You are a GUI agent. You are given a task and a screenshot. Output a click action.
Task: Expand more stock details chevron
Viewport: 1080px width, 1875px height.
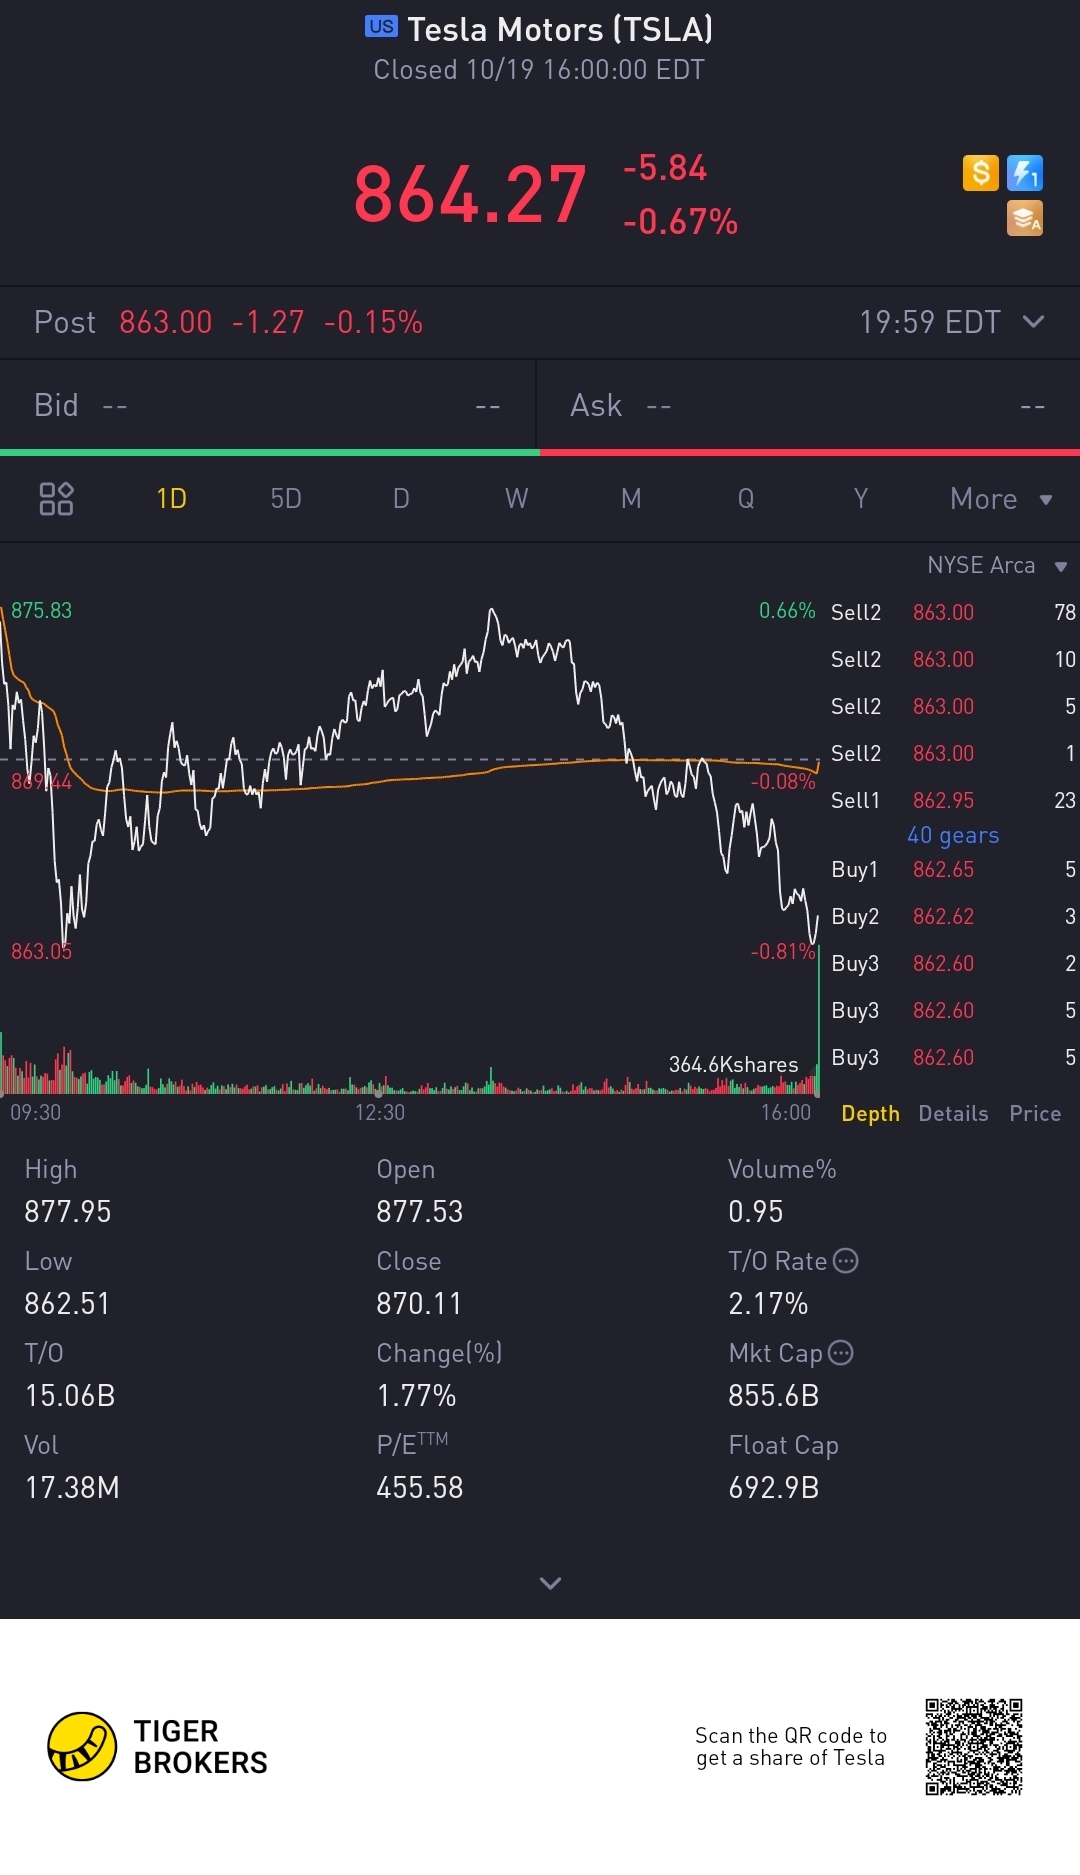click(550, 1583)
